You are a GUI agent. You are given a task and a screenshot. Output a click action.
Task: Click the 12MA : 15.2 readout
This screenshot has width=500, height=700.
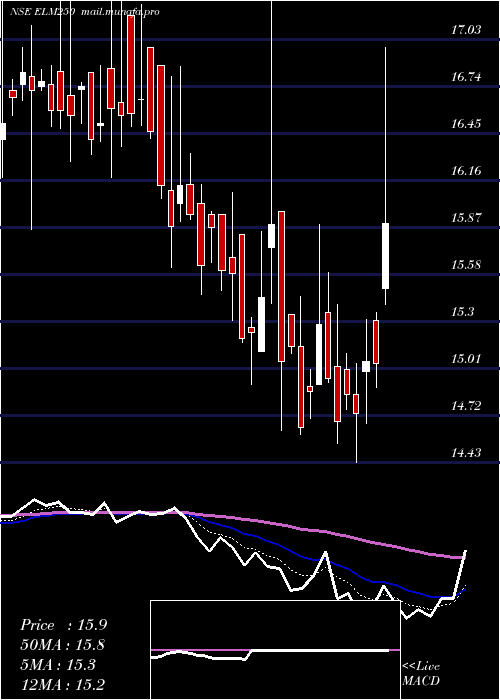click(63, 684)
